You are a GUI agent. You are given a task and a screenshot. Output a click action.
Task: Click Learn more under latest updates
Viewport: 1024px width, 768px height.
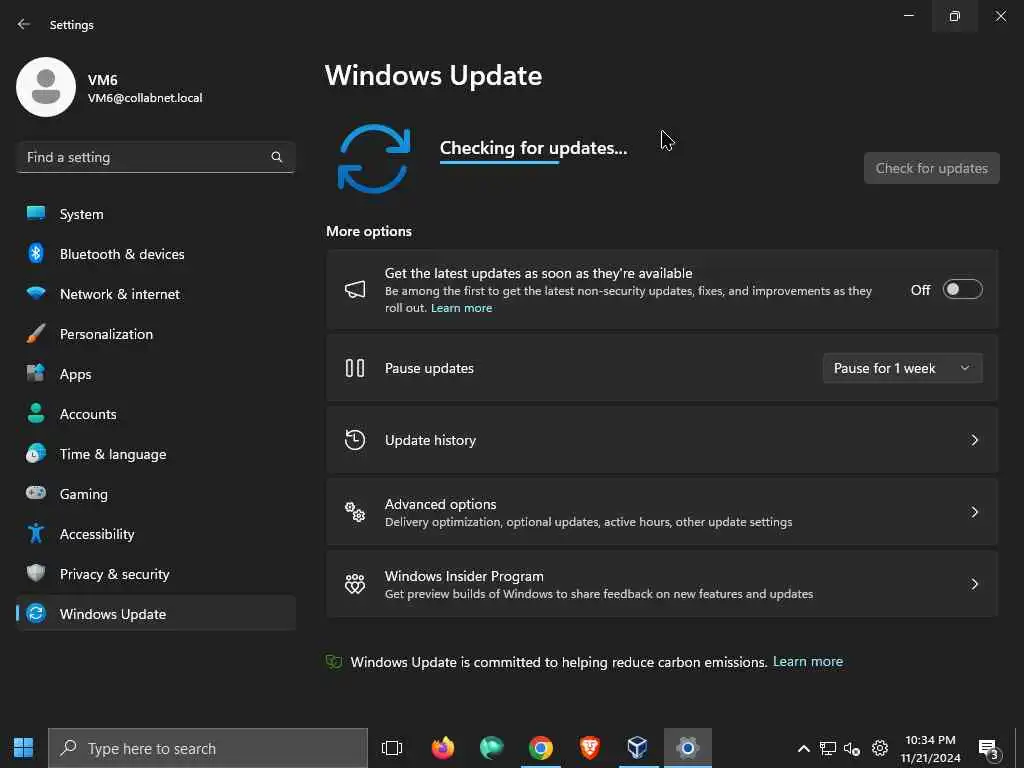461,308
